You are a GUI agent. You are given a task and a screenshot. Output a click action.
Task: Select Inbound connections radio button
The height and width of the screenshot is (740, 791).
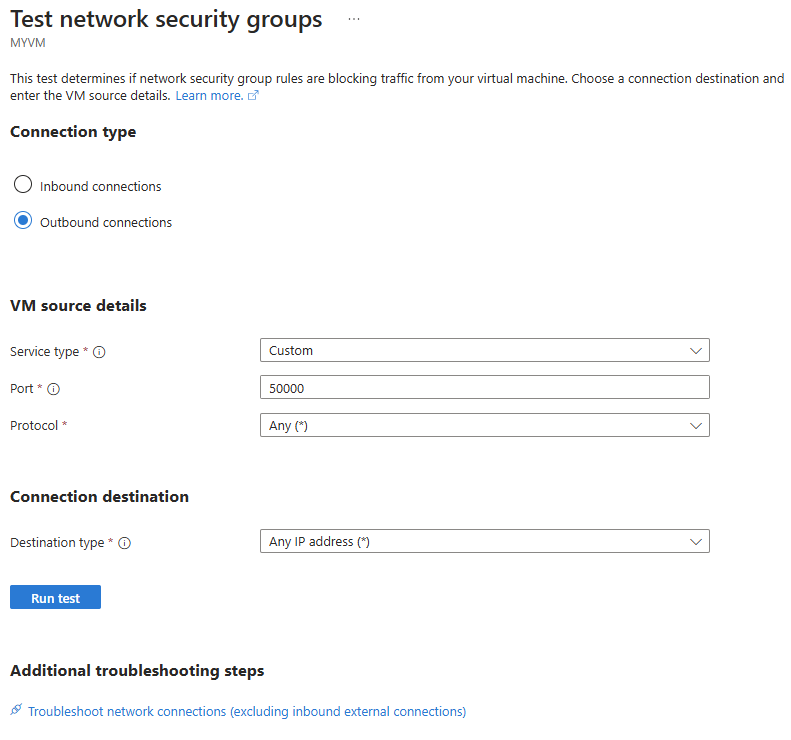pyautogui.click(x=23, y=185)
